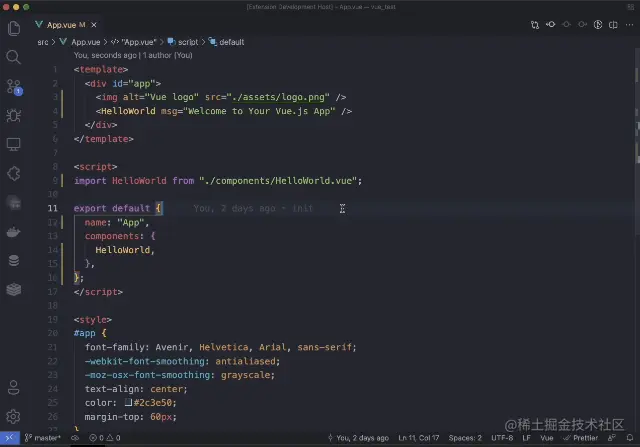Image resolution: width=640 pixels, height=447 pixels.
Task: Close the App.vue tab
Action: 94,25
